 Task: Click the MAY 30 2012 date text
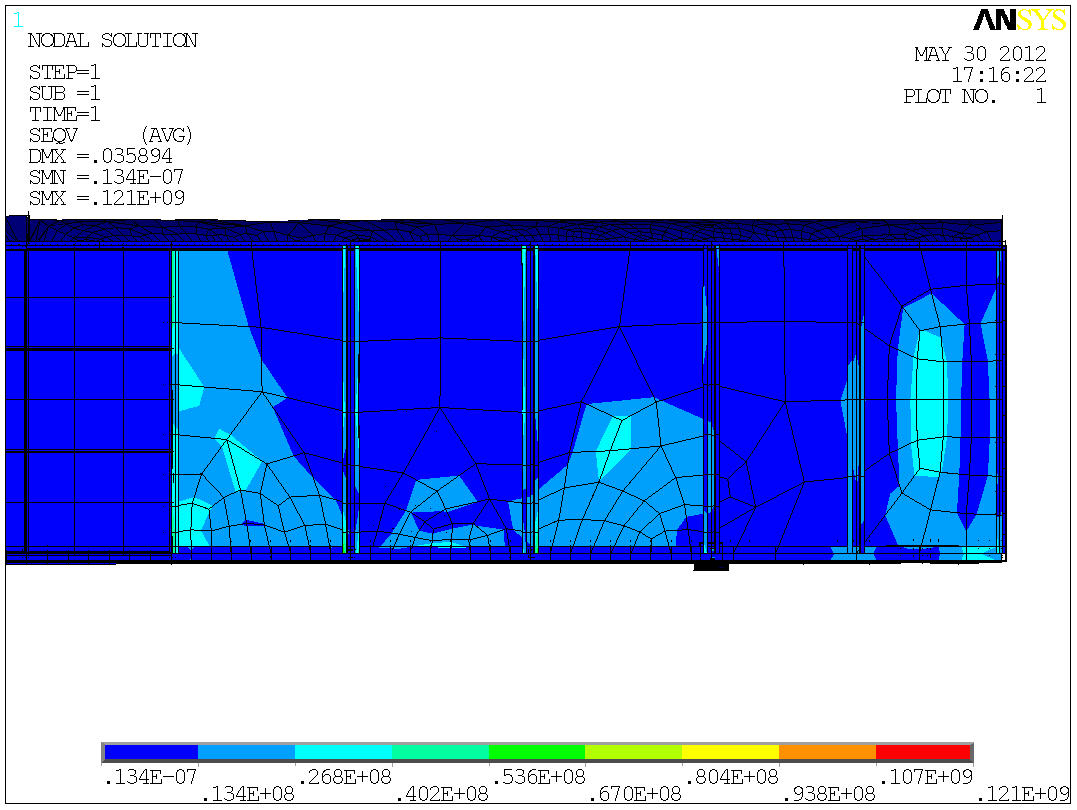(980, 54)
